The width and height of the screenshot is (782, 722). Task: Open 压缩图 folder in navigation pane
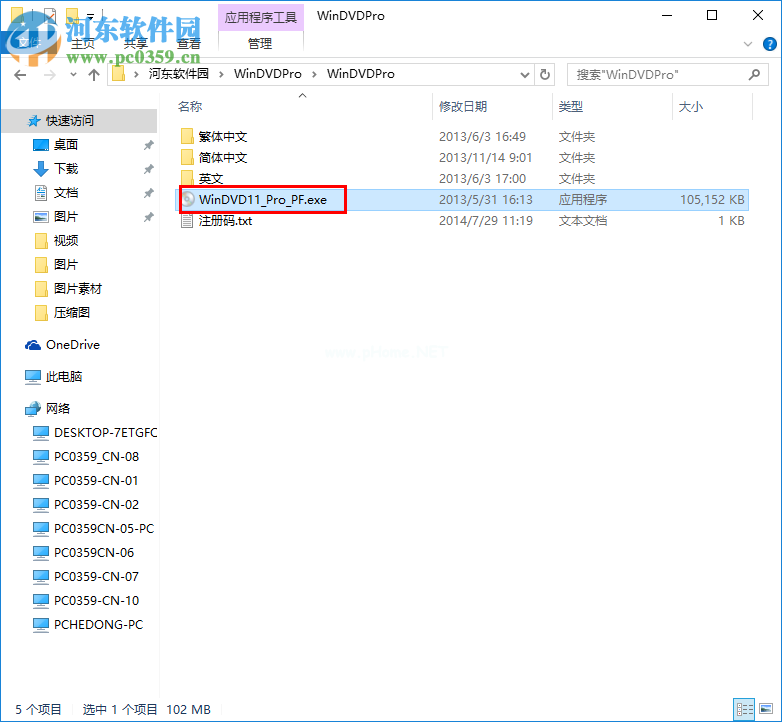tap(72, 312)
